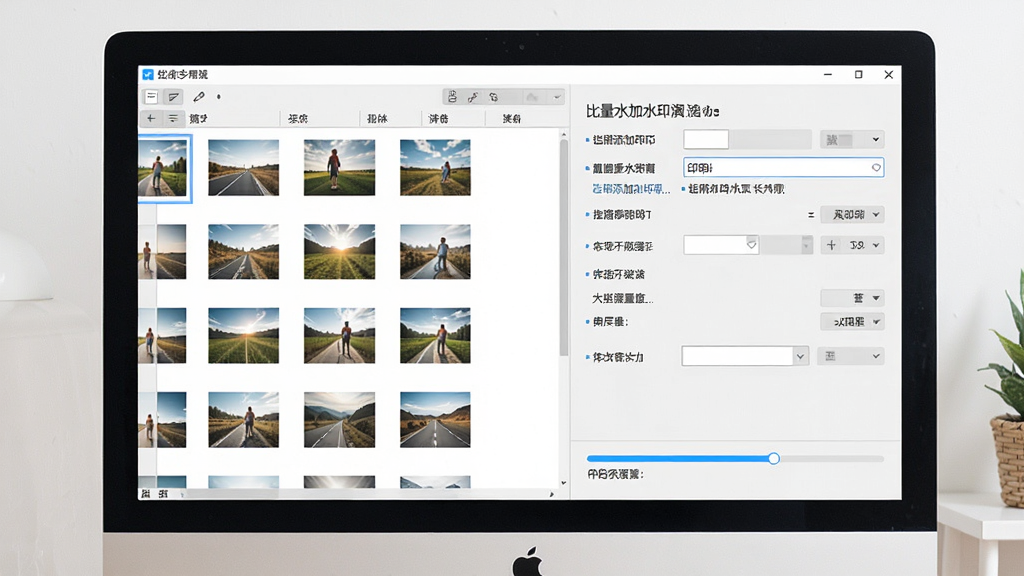The height and width of the screenshot is (576, 1024).
Task: Switch to the slanted-panel view icon beside list view
Action: [x=173, y=97]
